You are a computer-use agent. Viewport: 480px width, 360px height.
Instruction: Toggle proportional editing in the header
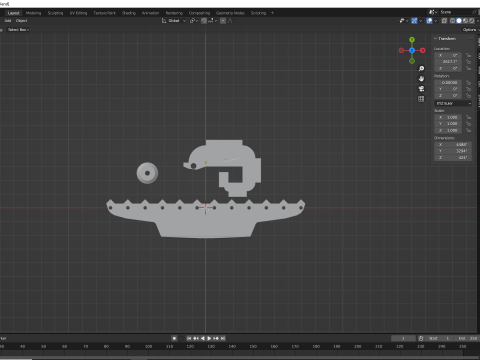(x=223, y=21)
